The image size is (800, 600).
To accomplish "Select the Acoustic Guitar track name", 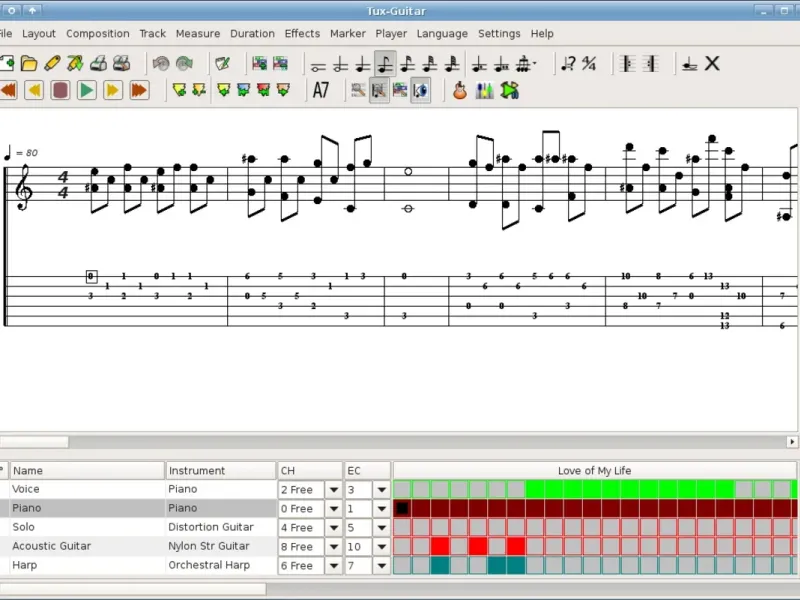I will 52,546.
